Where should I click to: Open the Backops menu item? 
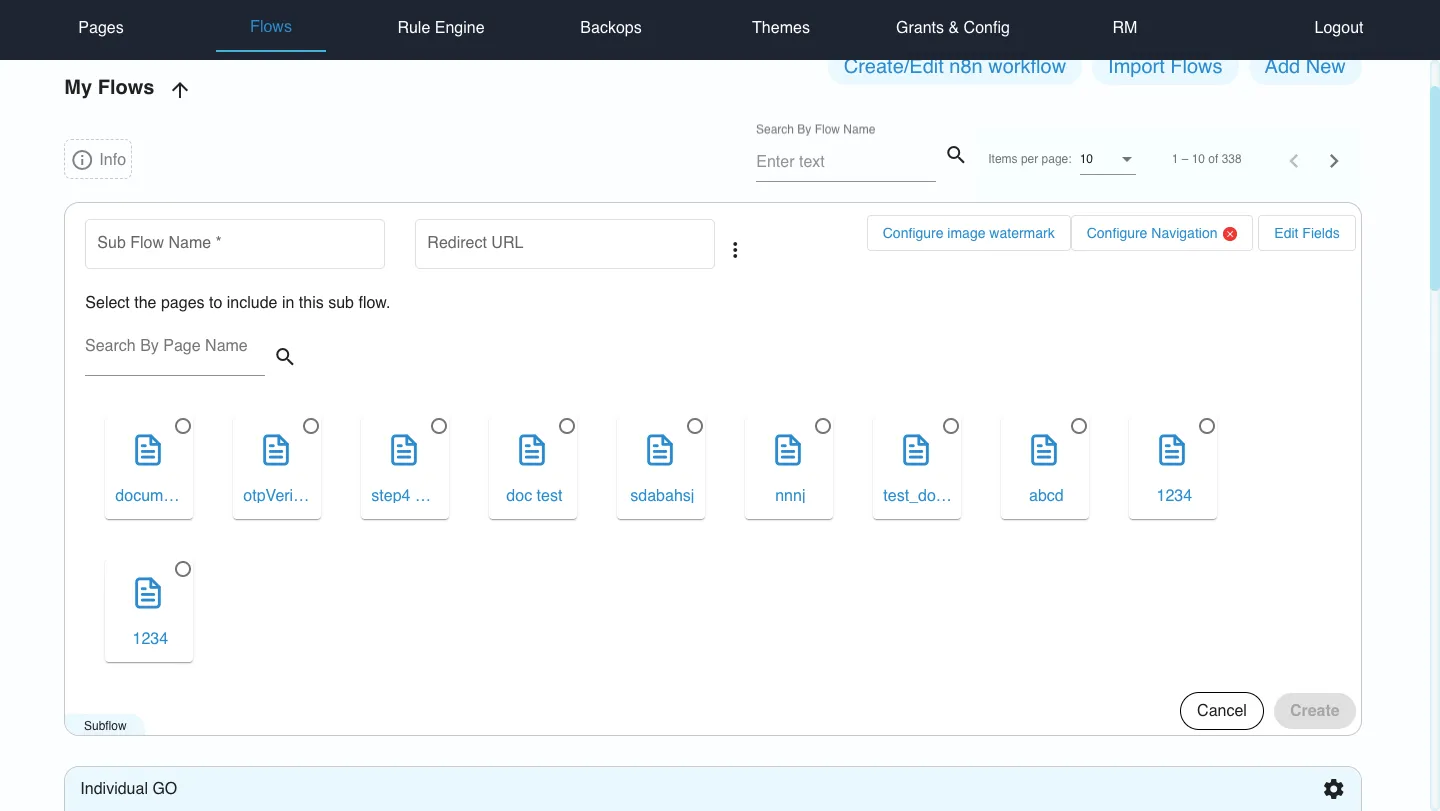(x=611, y=28)
